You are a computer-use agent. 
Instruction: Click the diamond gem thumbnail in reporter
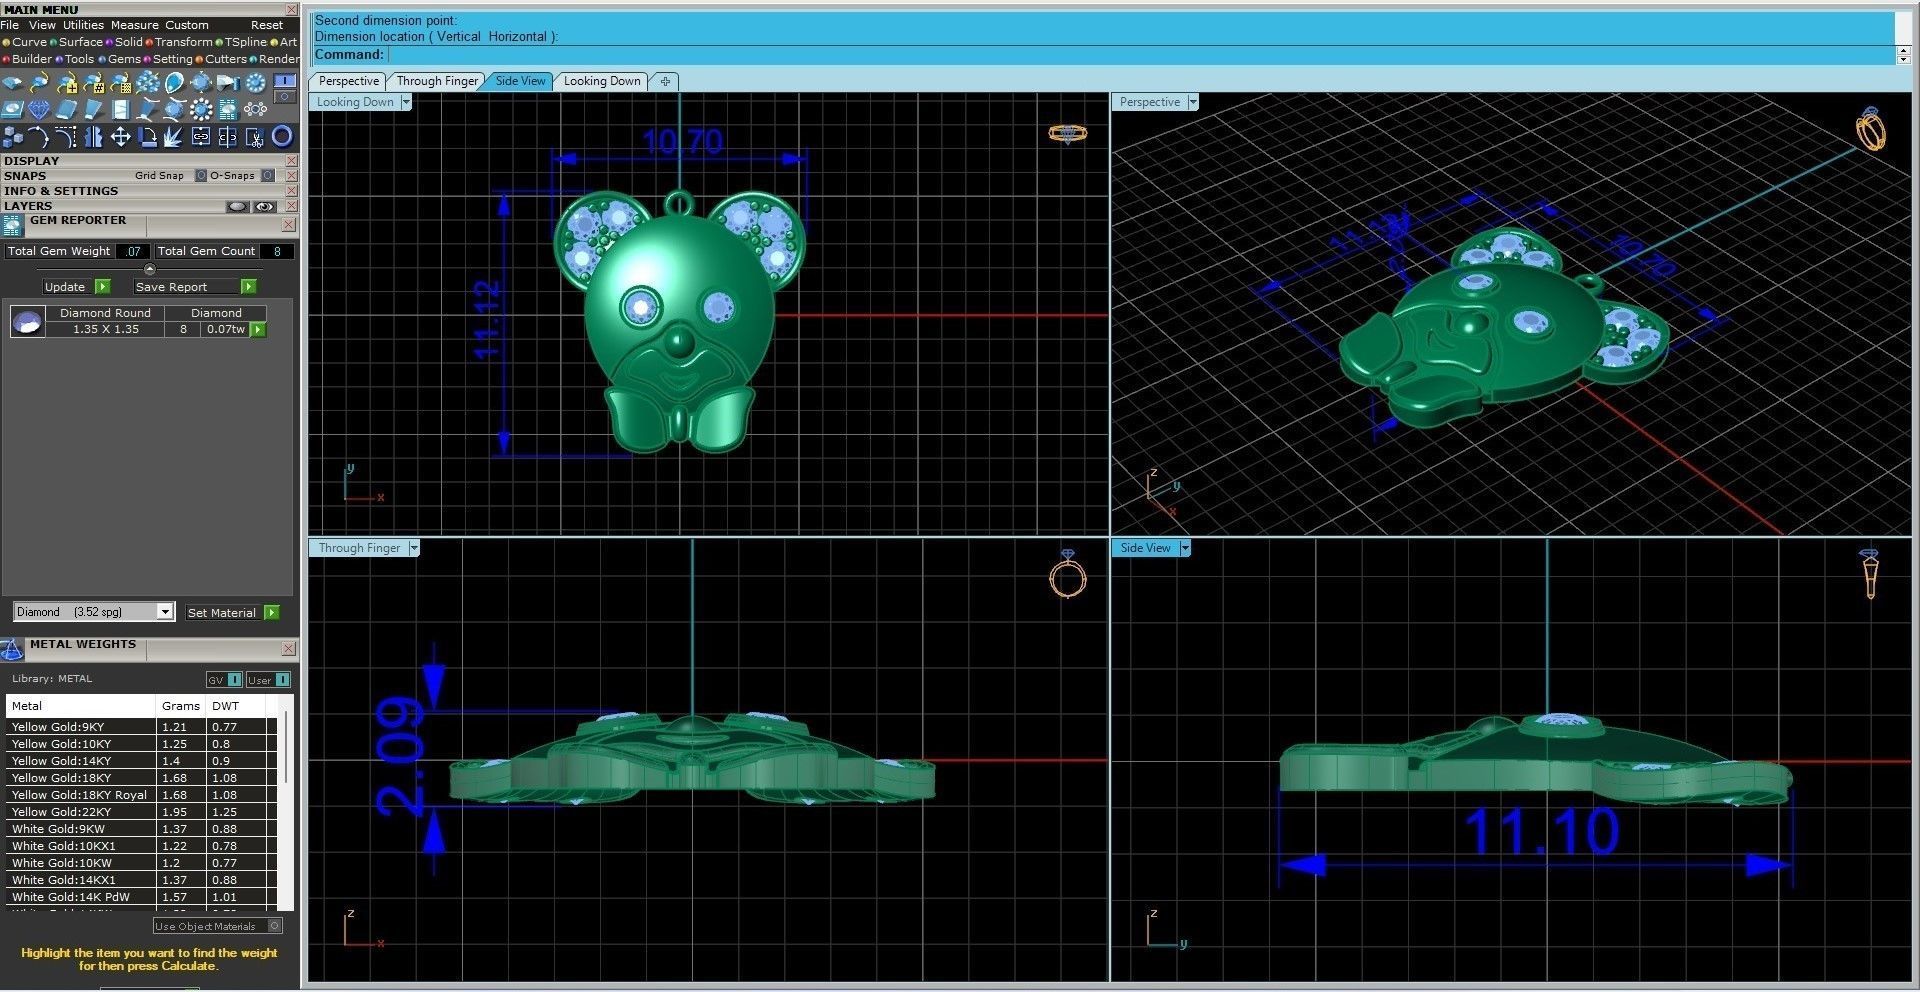pyautogui.click(x=27, y=321)
